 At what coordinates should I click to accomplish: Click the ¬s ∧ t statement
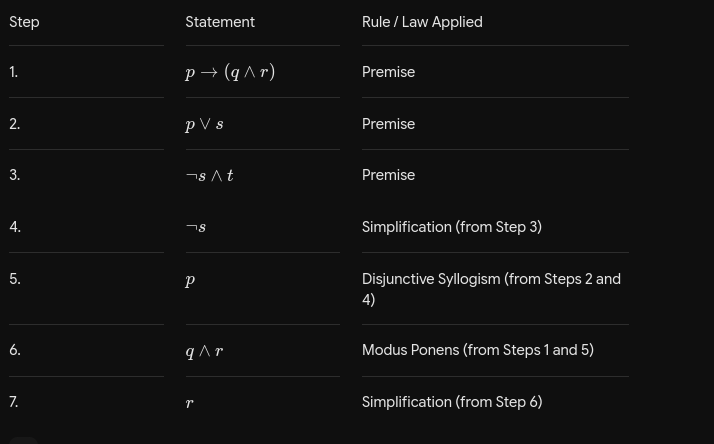[x=209, y=175]
